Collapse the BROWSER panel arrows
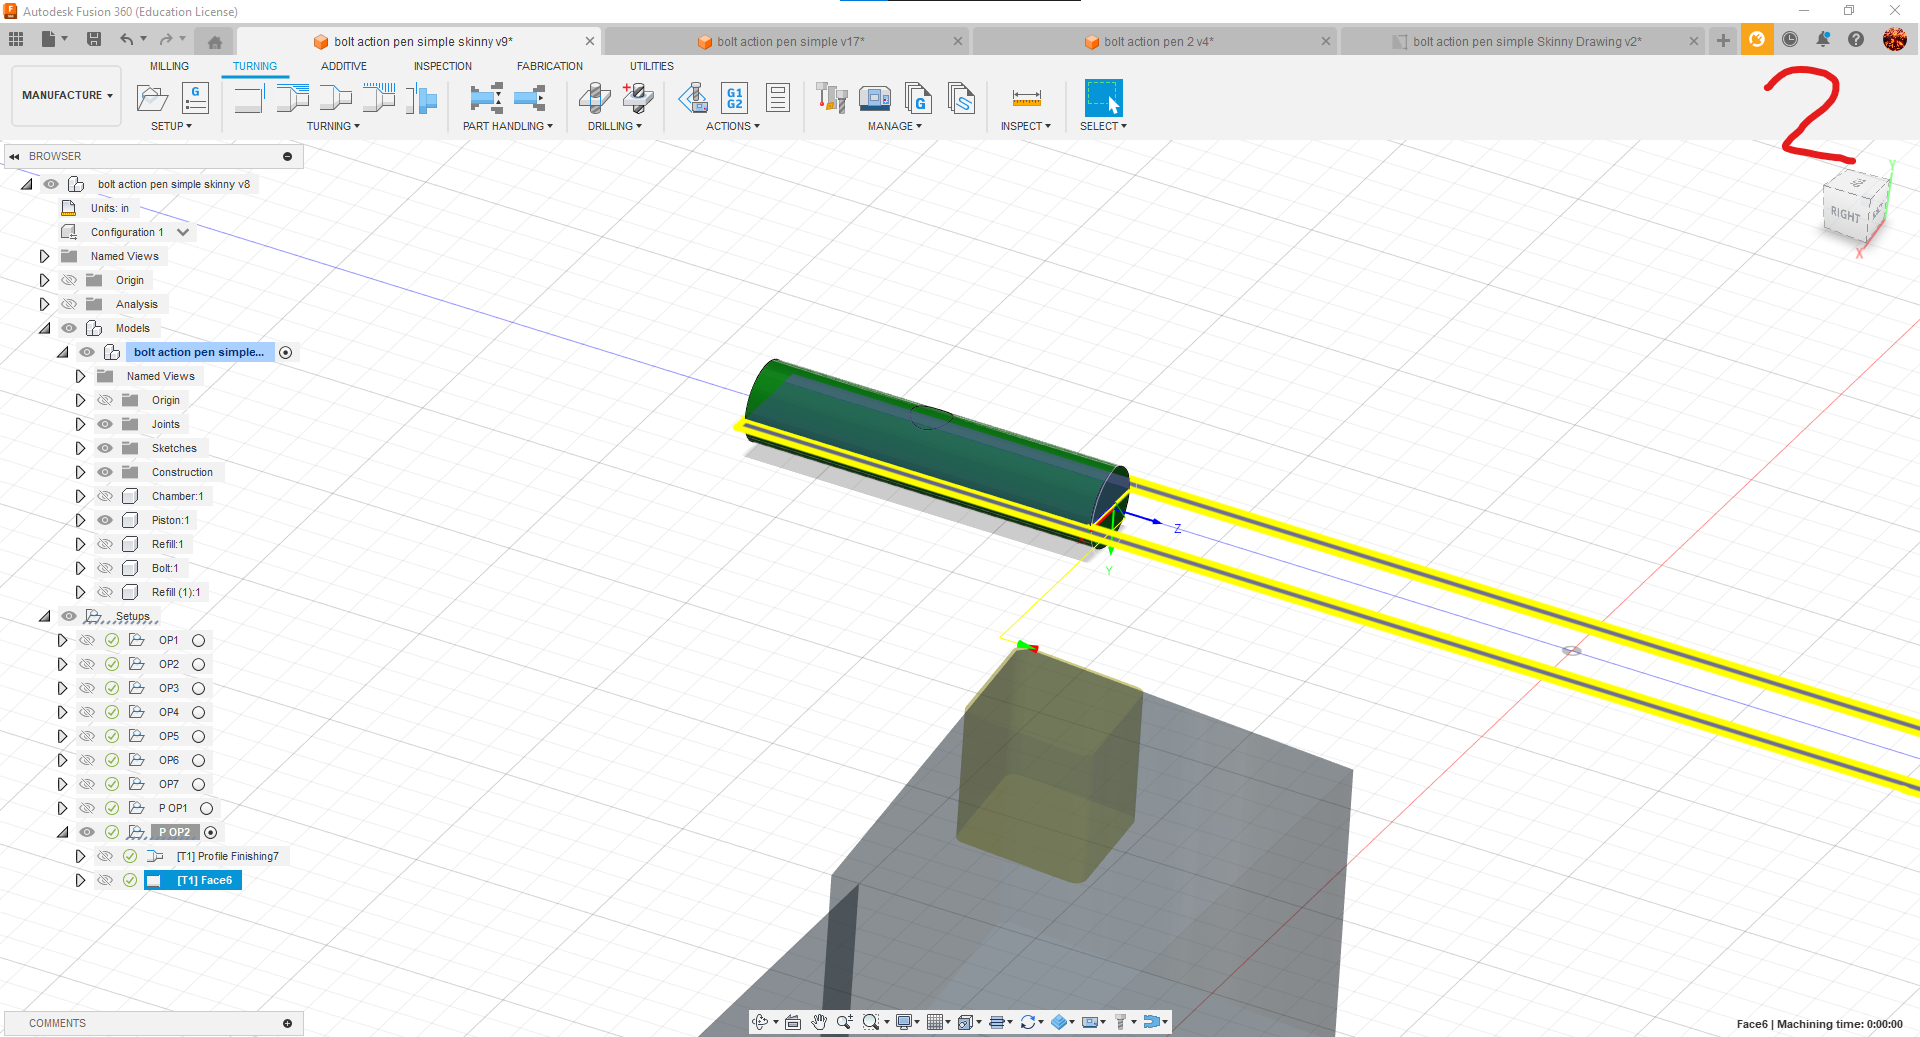 click(15, 156)
